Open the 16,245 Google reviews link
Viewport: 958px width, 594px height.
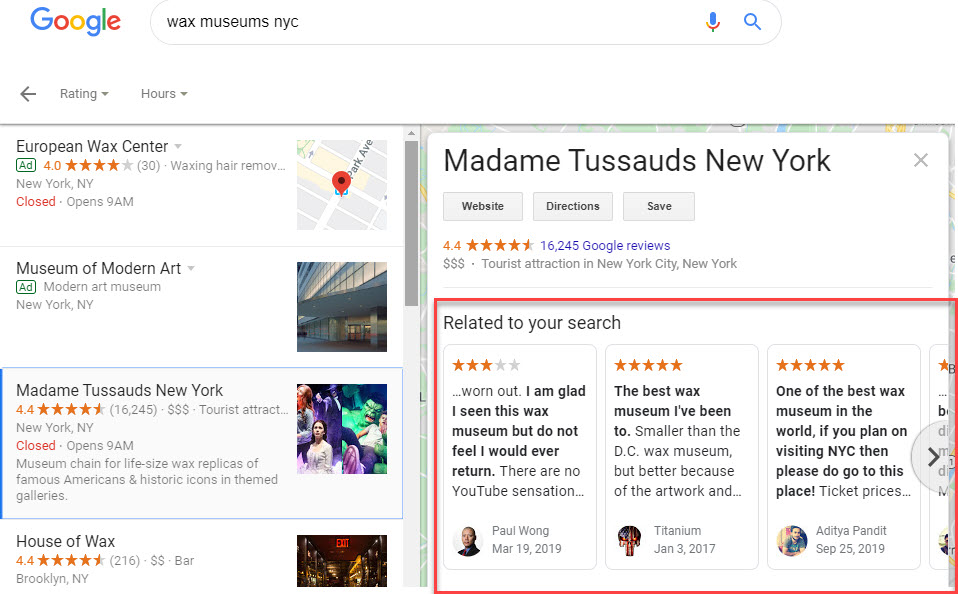pos(605,245)
